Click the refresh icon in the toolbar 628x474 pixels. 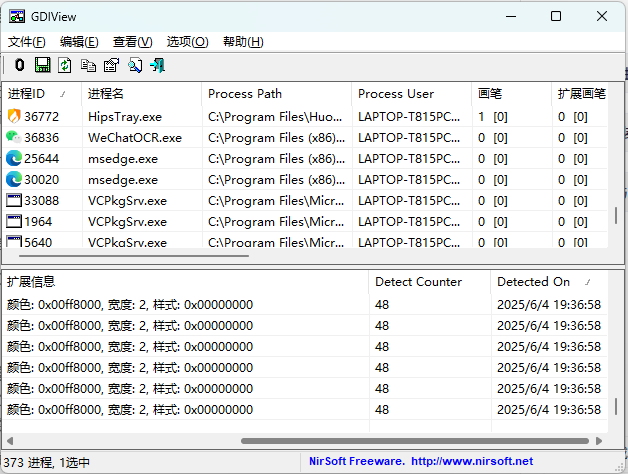[64, 65]
